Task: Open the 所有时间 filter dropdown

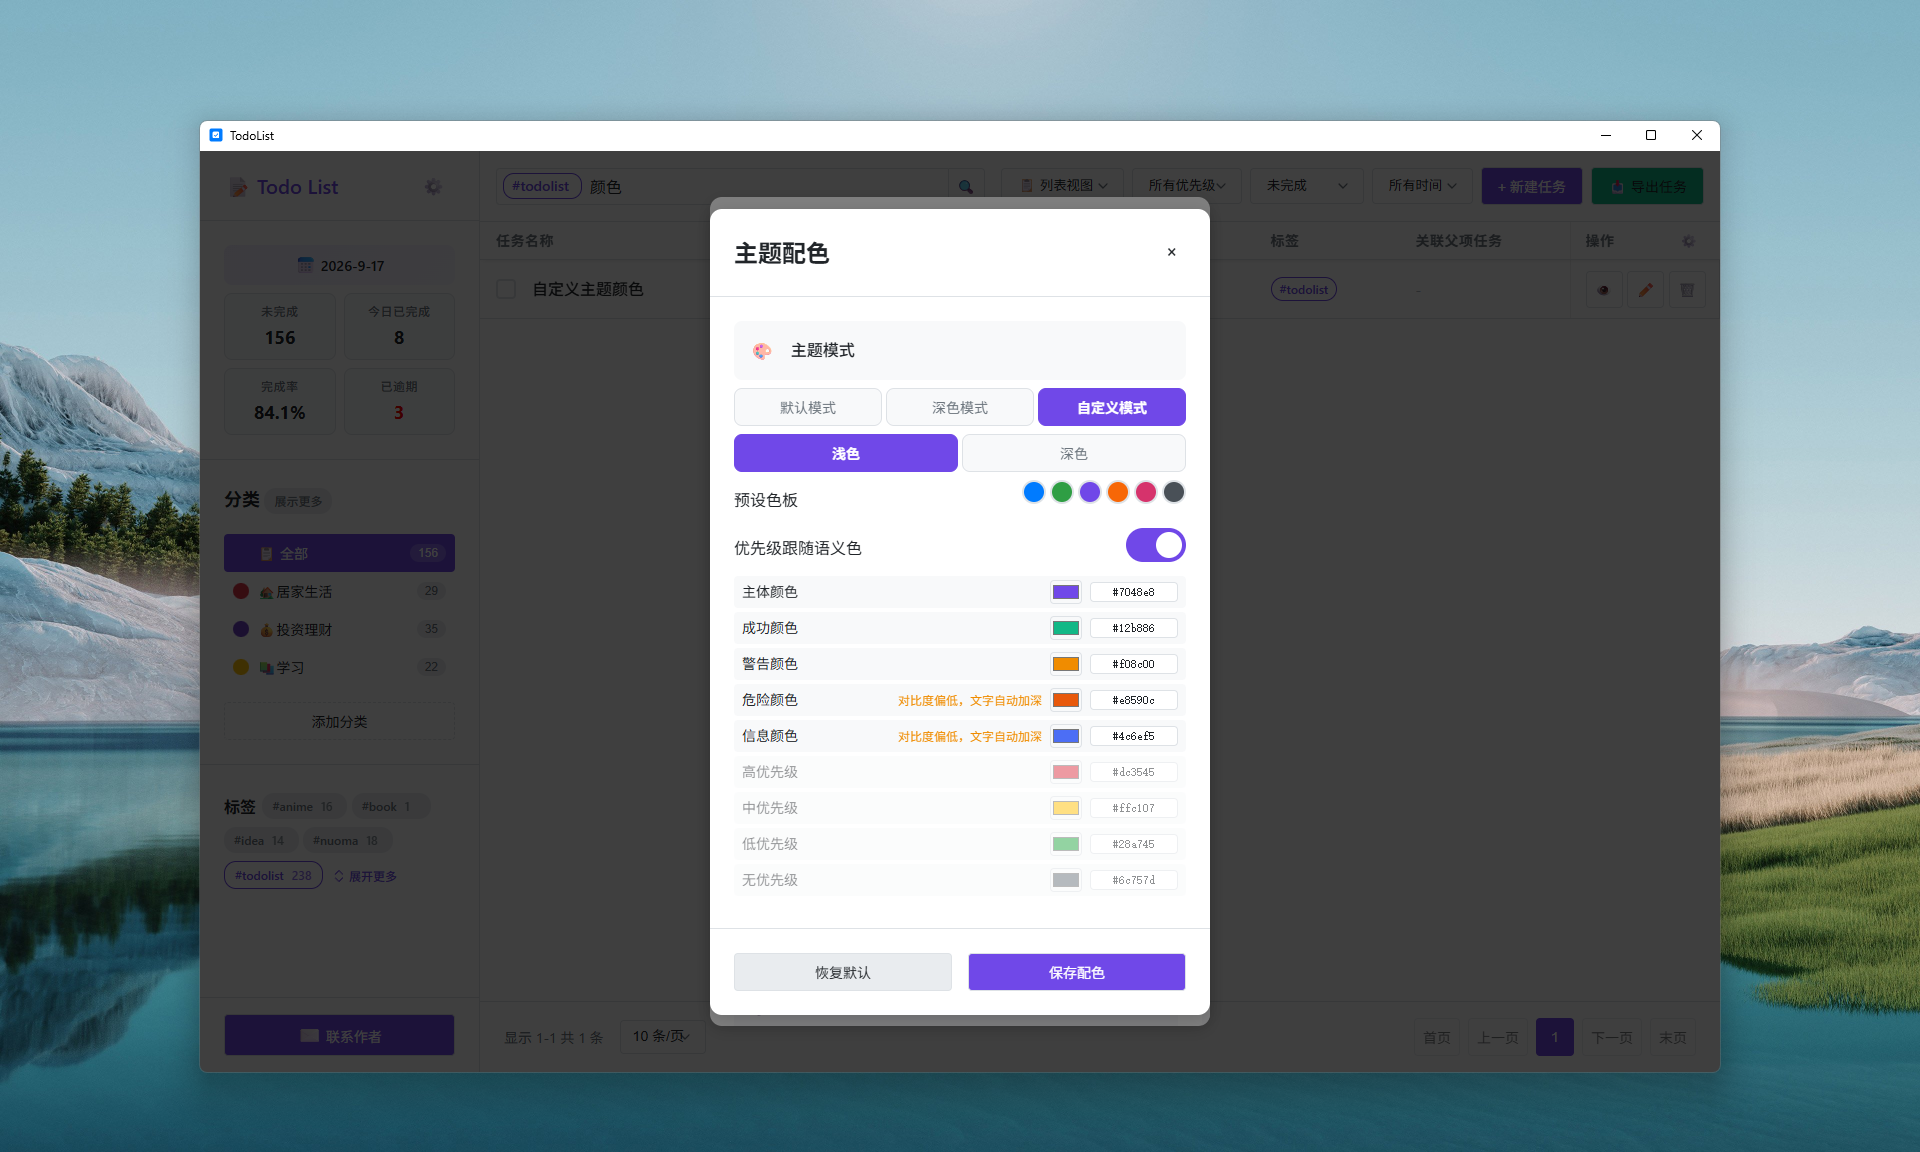Action: [1422, 186]
